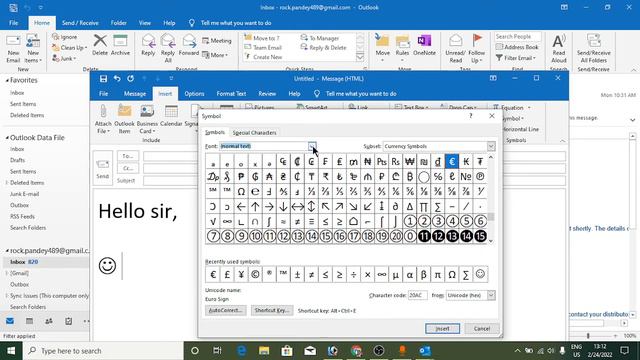Click the AutoCorrect... button

225,310
